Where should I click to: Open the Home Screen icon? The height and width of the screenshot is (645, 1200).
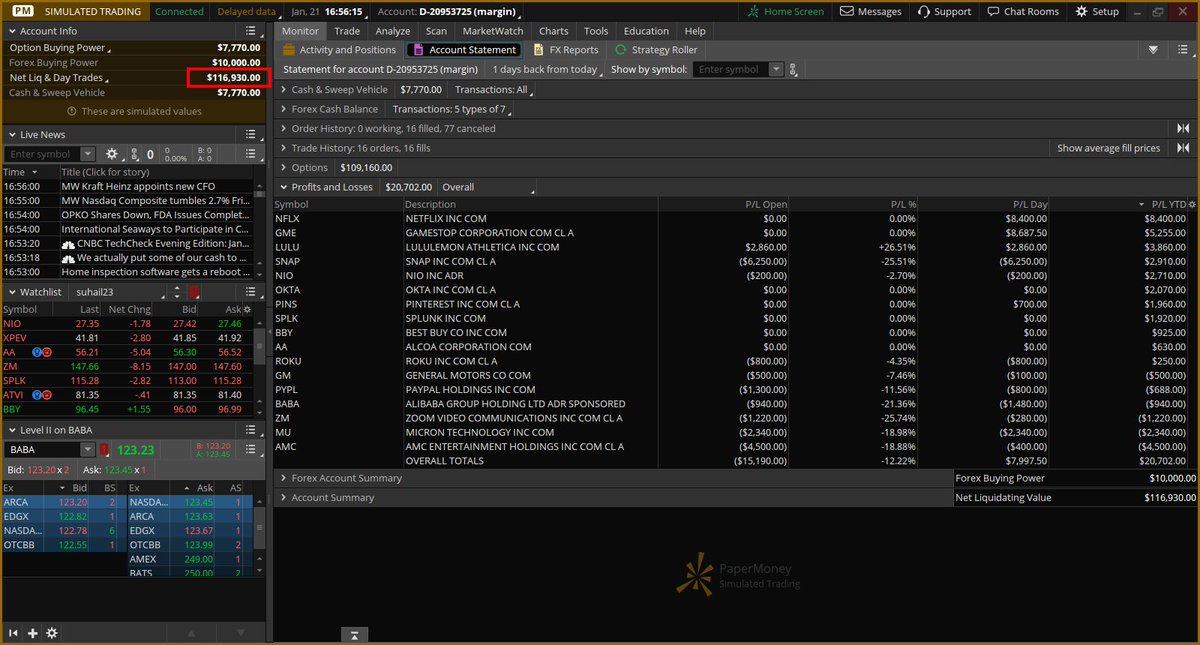click(753, 12)
